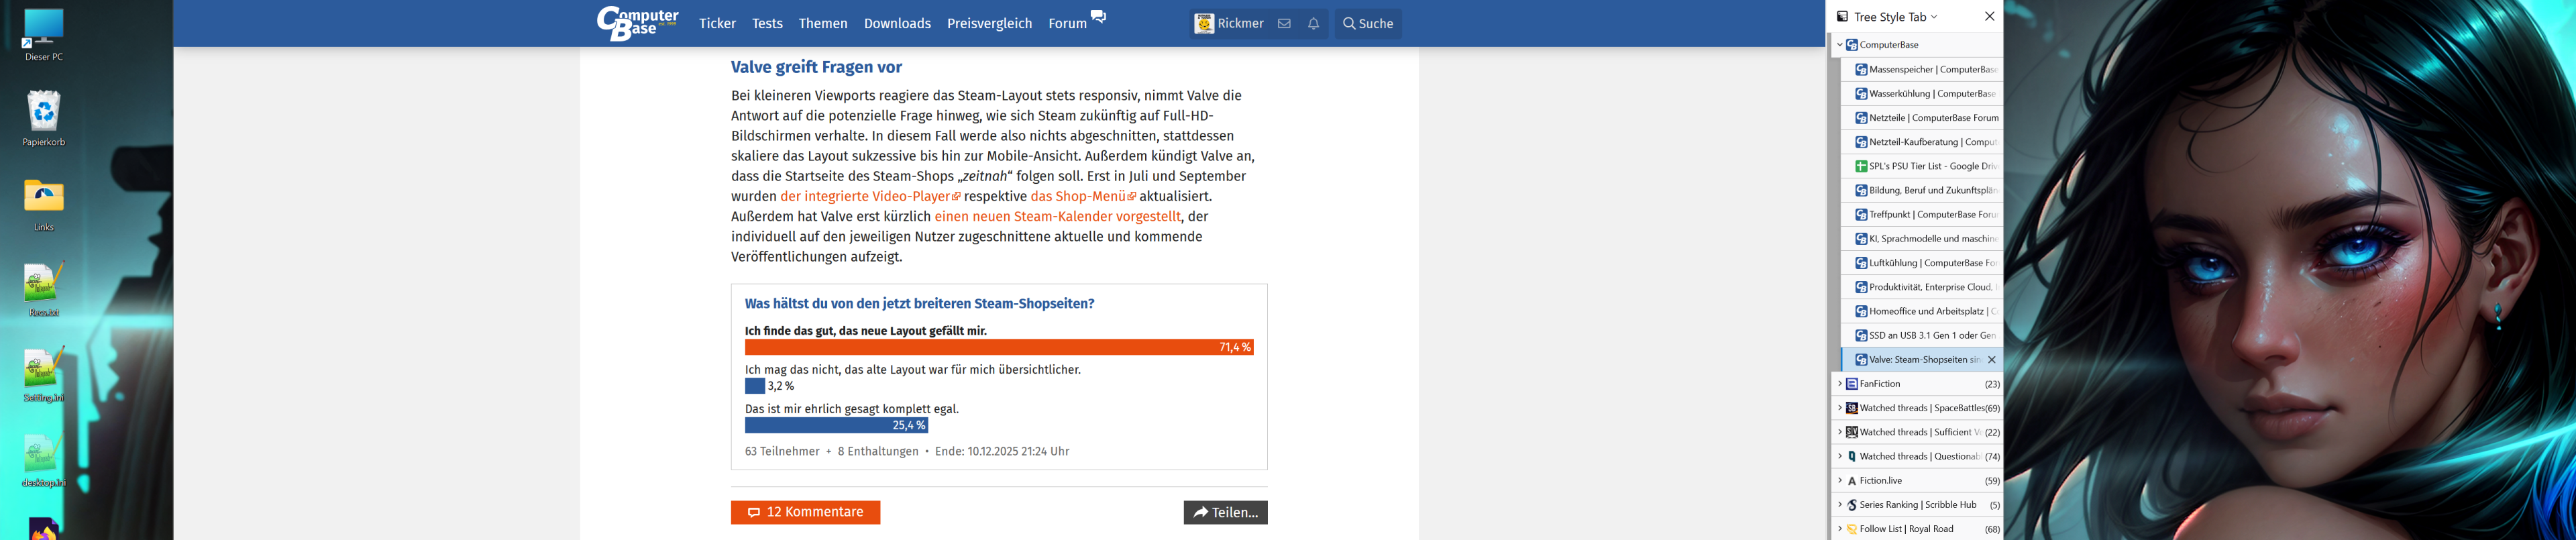Screen dimensions: 2576x540
Task: Switch to the Netzteil-Kaufberatung tab
Action: [x=1922, y=142]
